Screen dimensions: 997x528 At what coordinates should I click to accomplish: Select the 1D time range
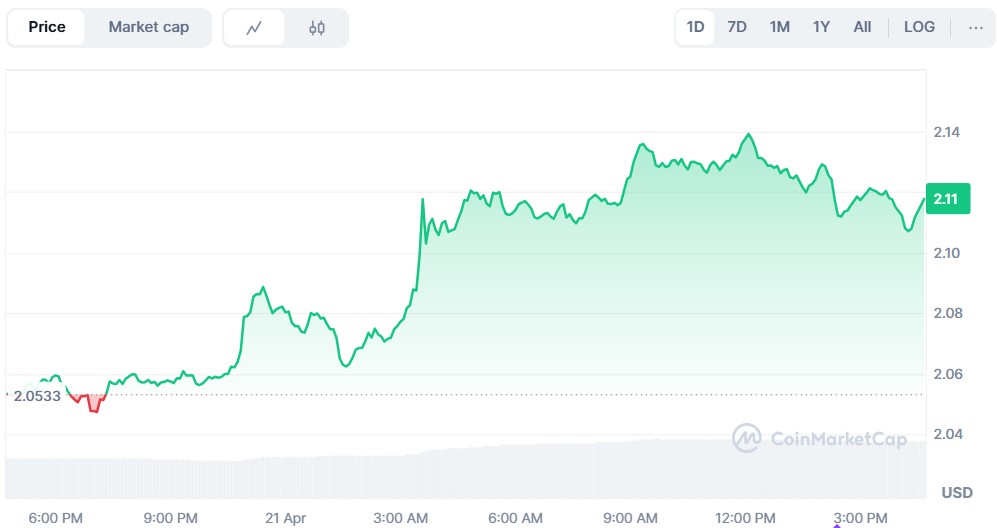tap(696, 28)
